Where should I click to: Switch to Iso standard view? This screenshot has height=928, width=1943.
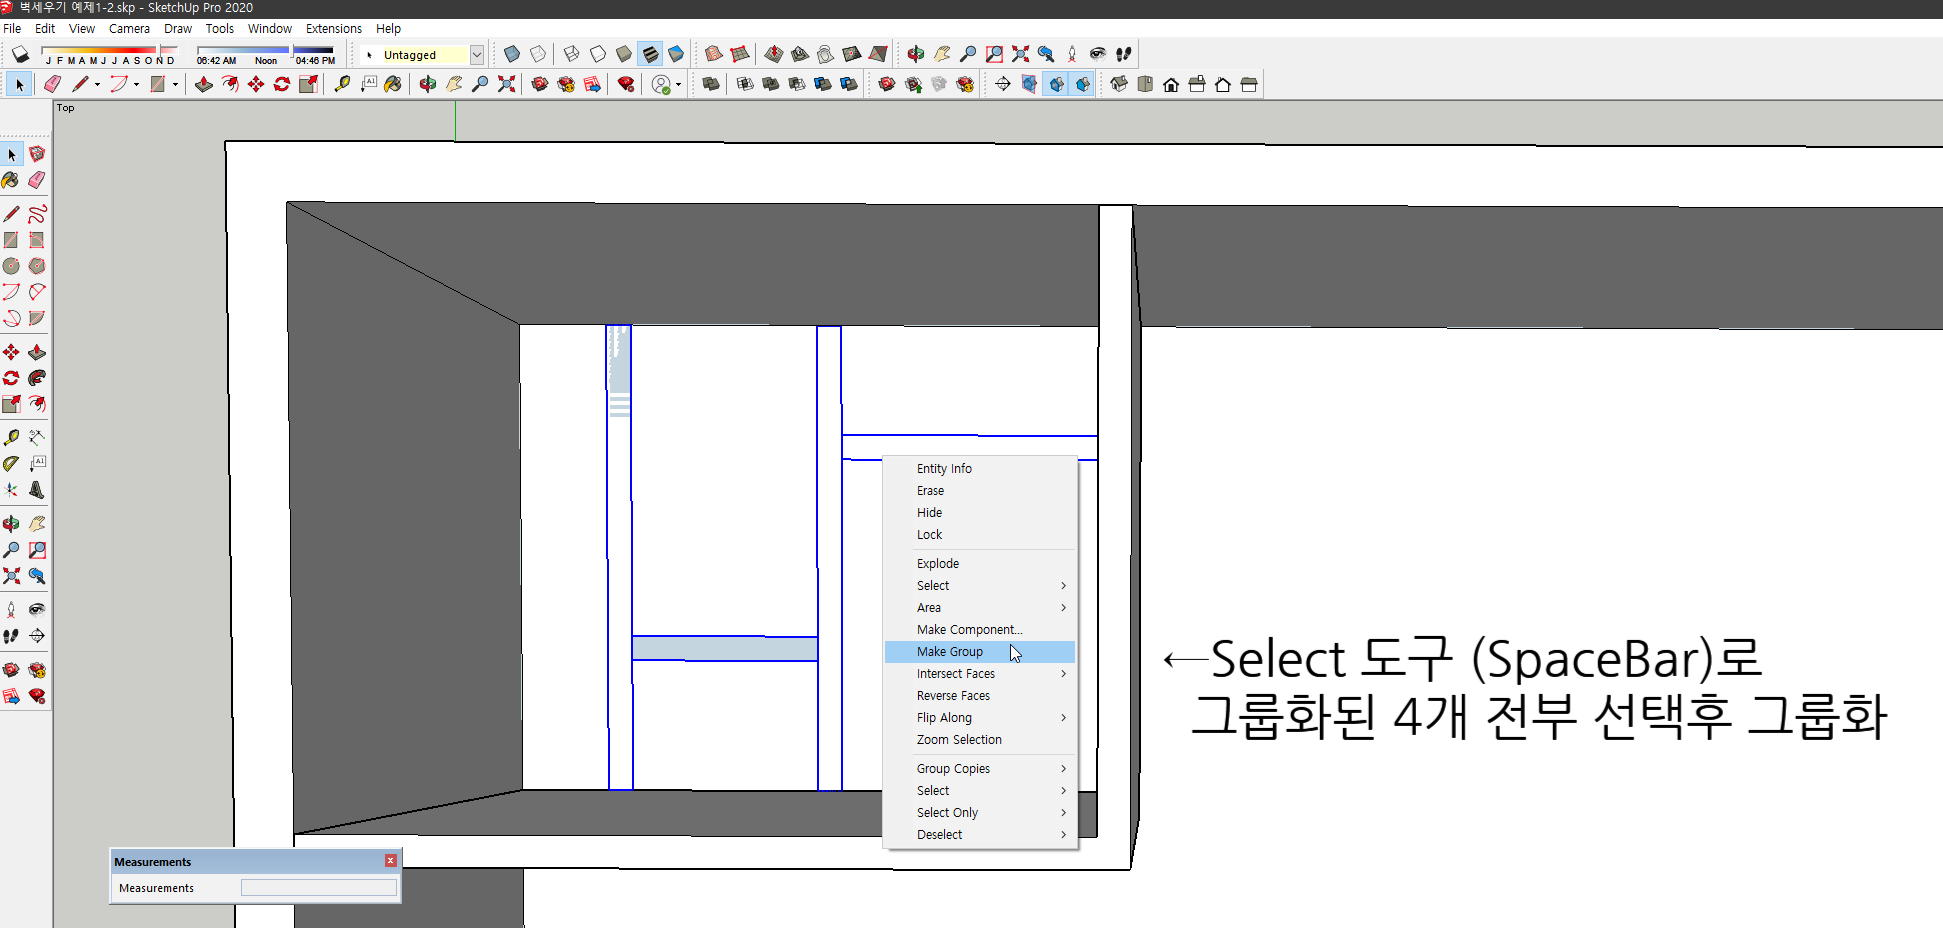(1119, 84)
